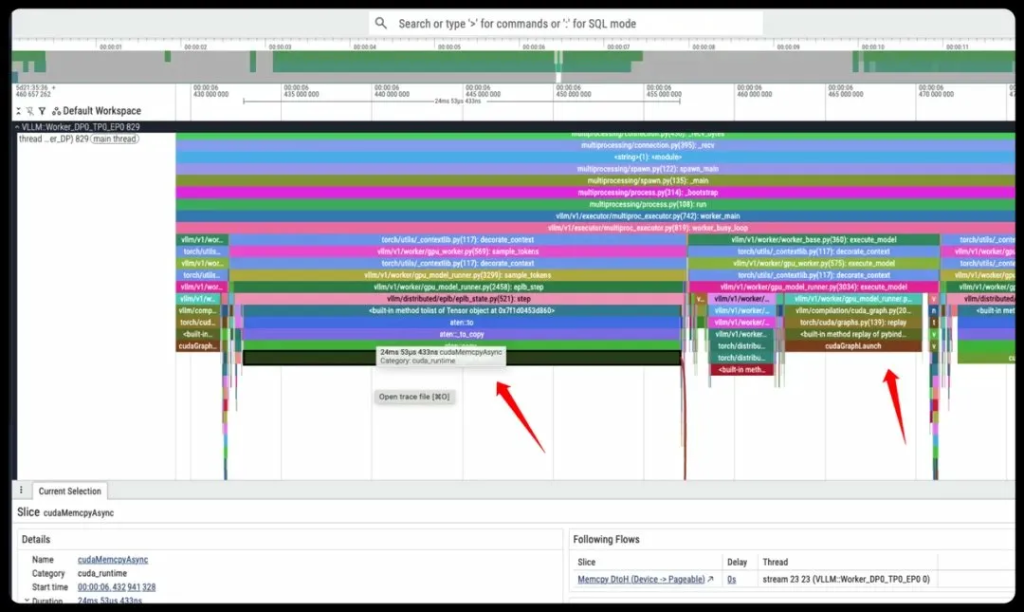Click the main thread chip on the track
1024x612 pixels.
tap(115, 139)
